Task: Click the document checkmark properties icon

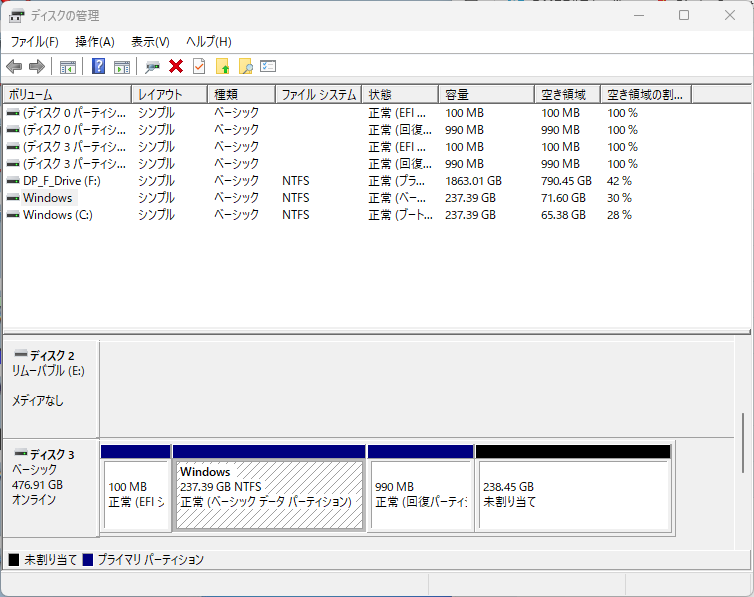Action: (199, 66)
